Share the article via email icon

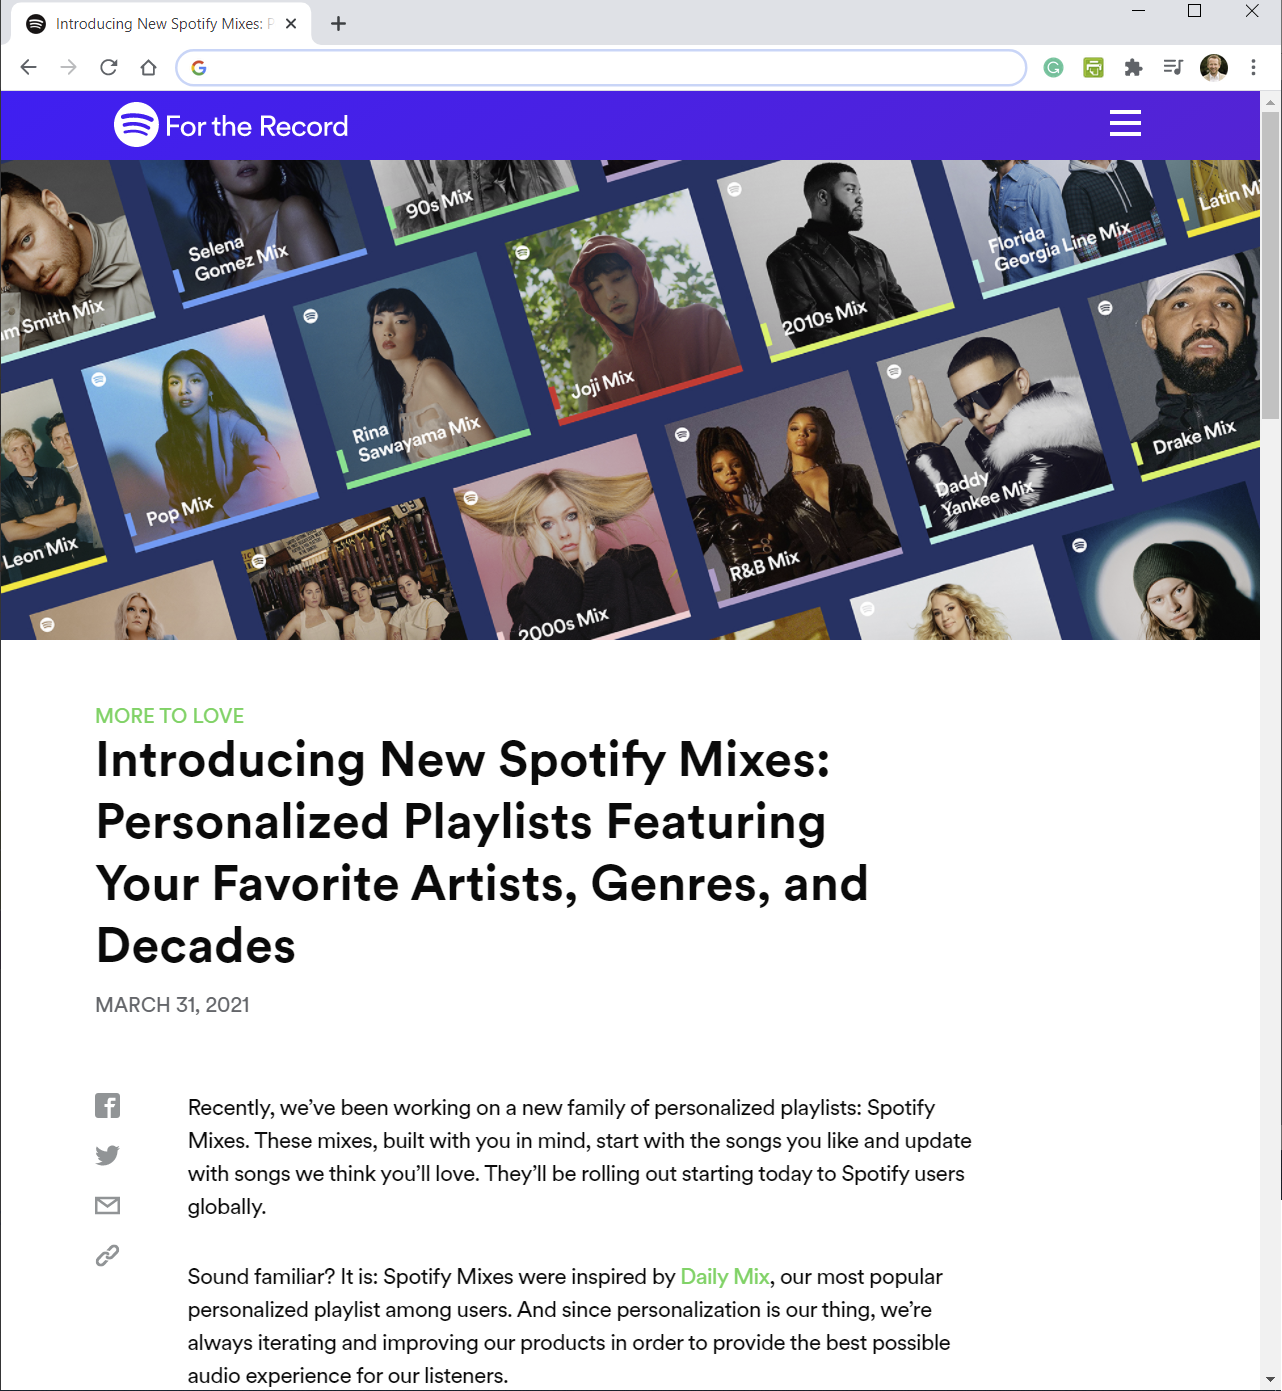(x=107, y=1205)
